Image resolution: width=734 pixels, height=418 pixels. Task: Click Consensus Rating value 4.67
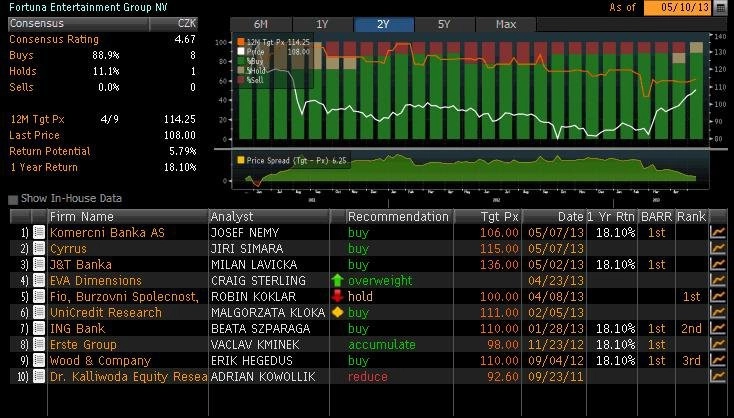(185, 39)
